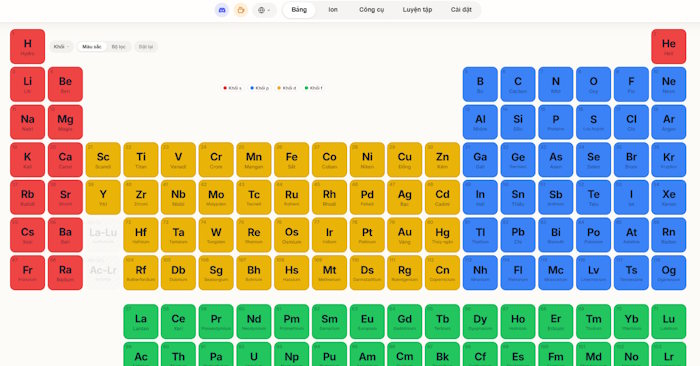Toggle the red Khối s legend item
The height and width of the screenshot is (366, 700).
tap(232, 88)
